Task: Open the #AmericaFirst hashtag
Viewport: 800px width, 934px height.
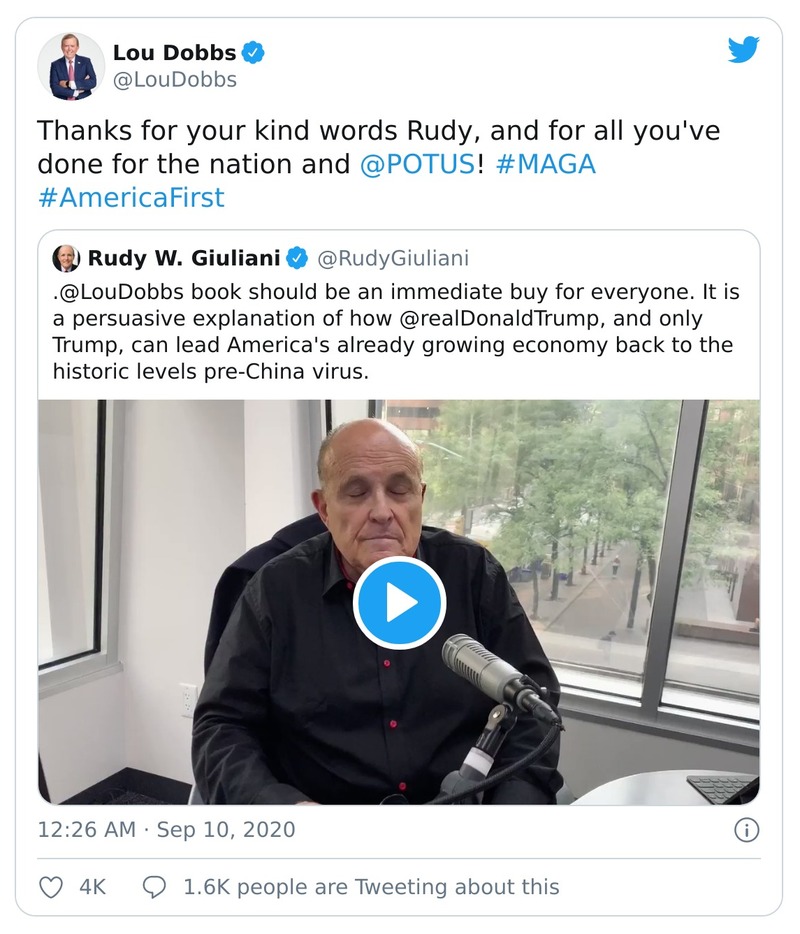Action: (131, 197)
